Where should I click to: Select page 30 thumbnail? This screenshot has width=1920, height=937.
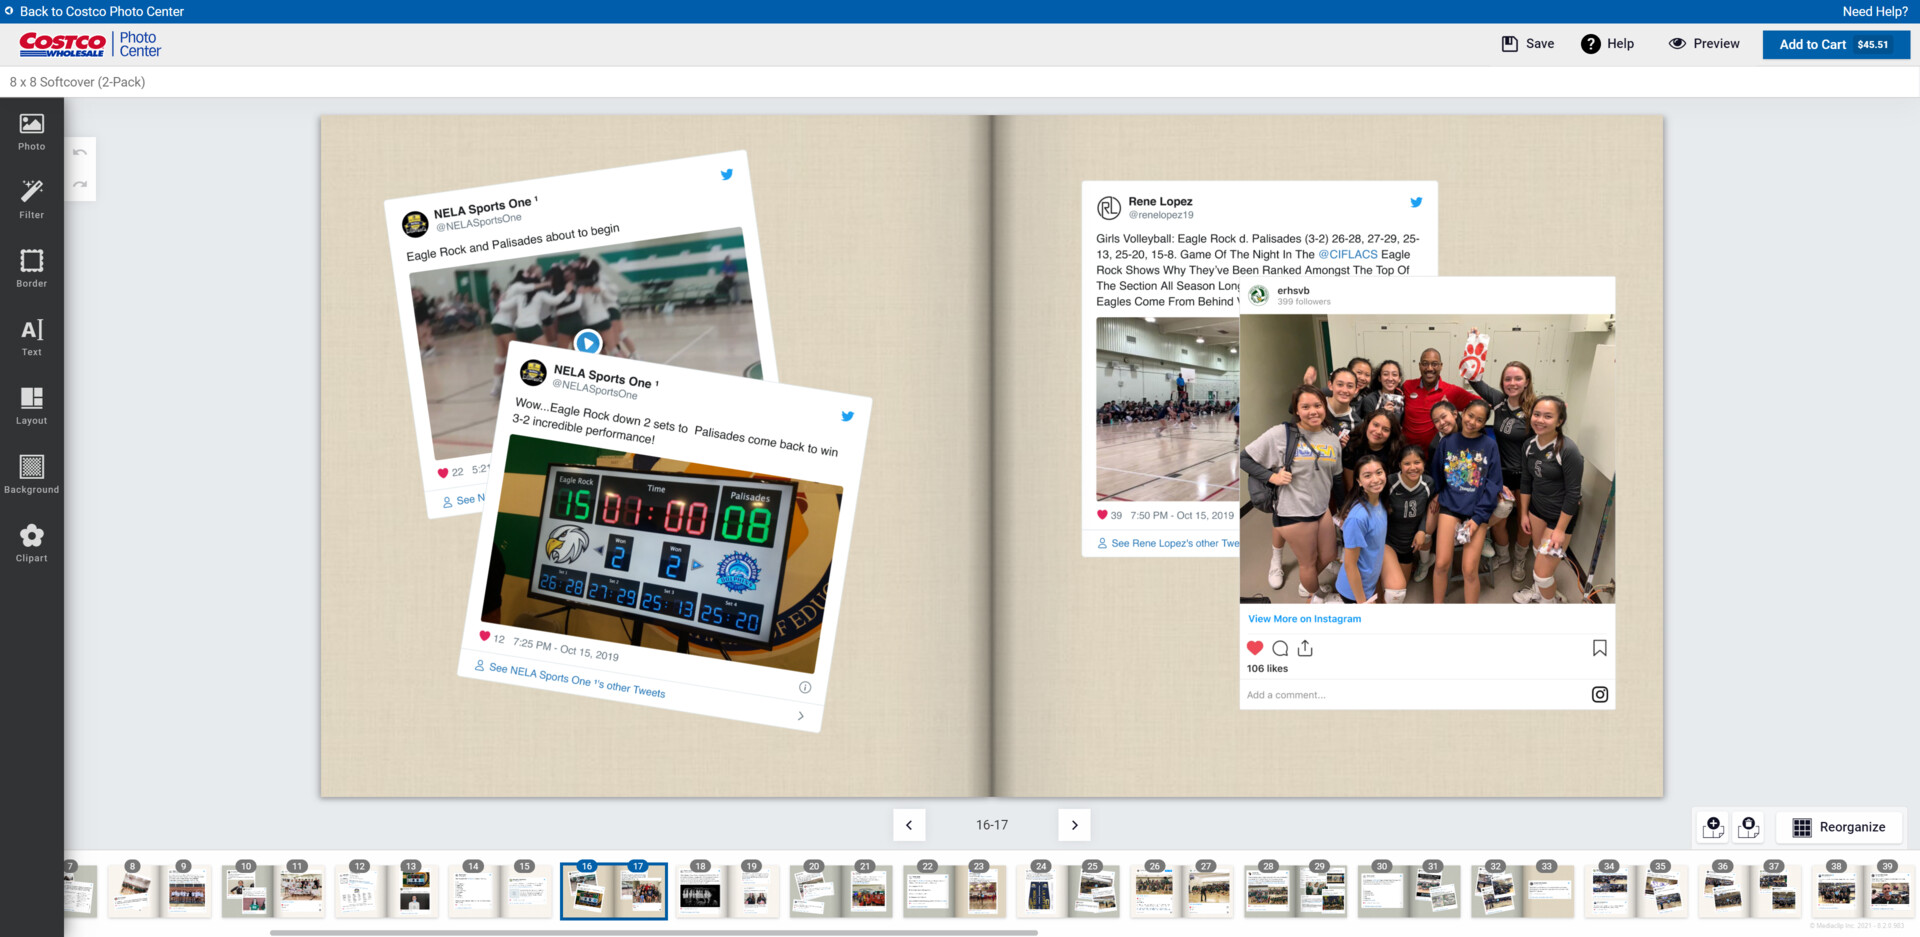pyautogui.click(x=1383, y=891)
